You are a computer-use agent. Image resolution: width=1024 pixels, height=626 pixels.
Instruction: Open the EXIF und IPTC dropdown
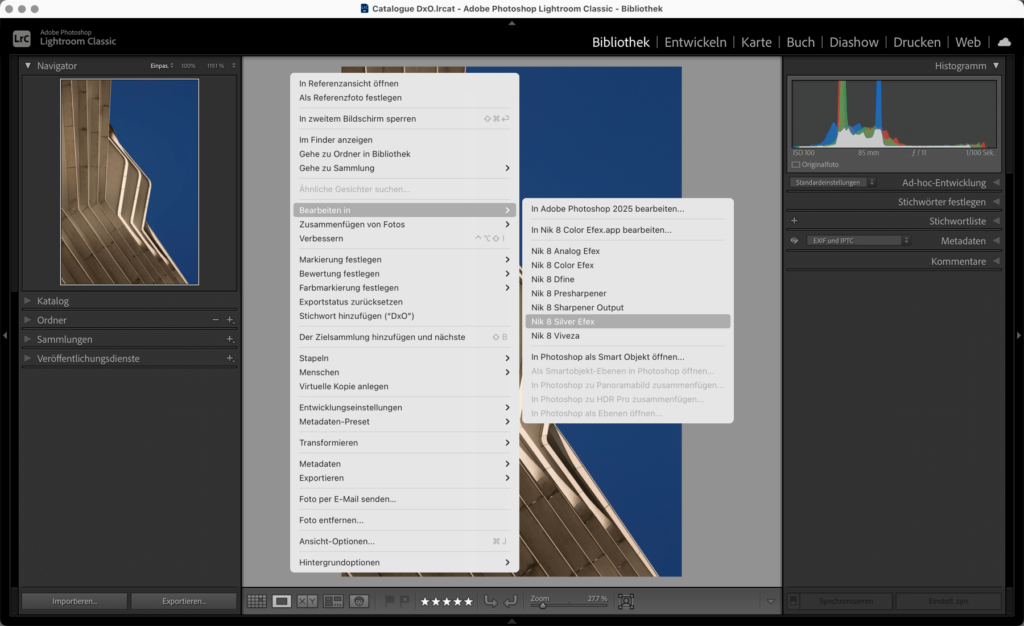858,240
